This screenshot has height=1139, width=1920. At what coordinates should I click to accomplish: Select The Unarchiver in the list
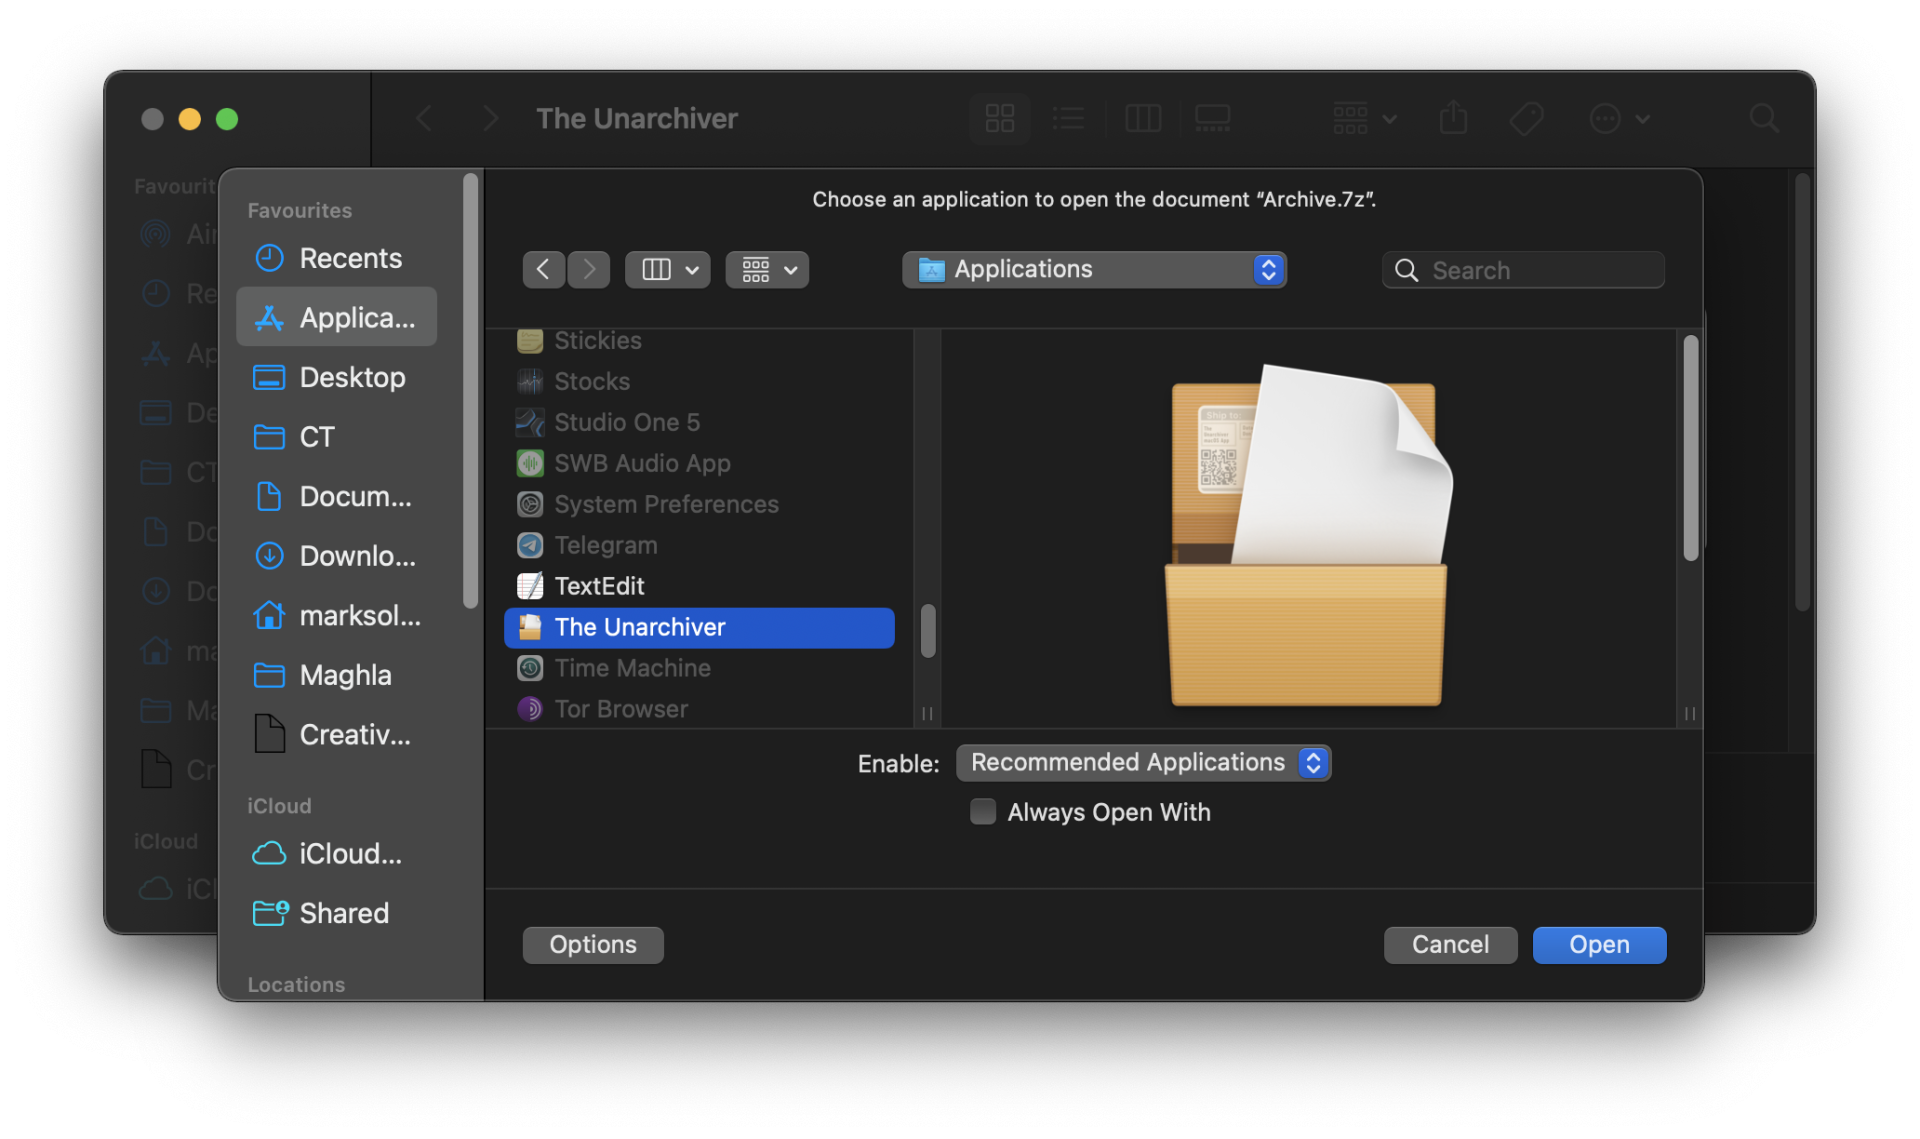[x=700, y=628]
